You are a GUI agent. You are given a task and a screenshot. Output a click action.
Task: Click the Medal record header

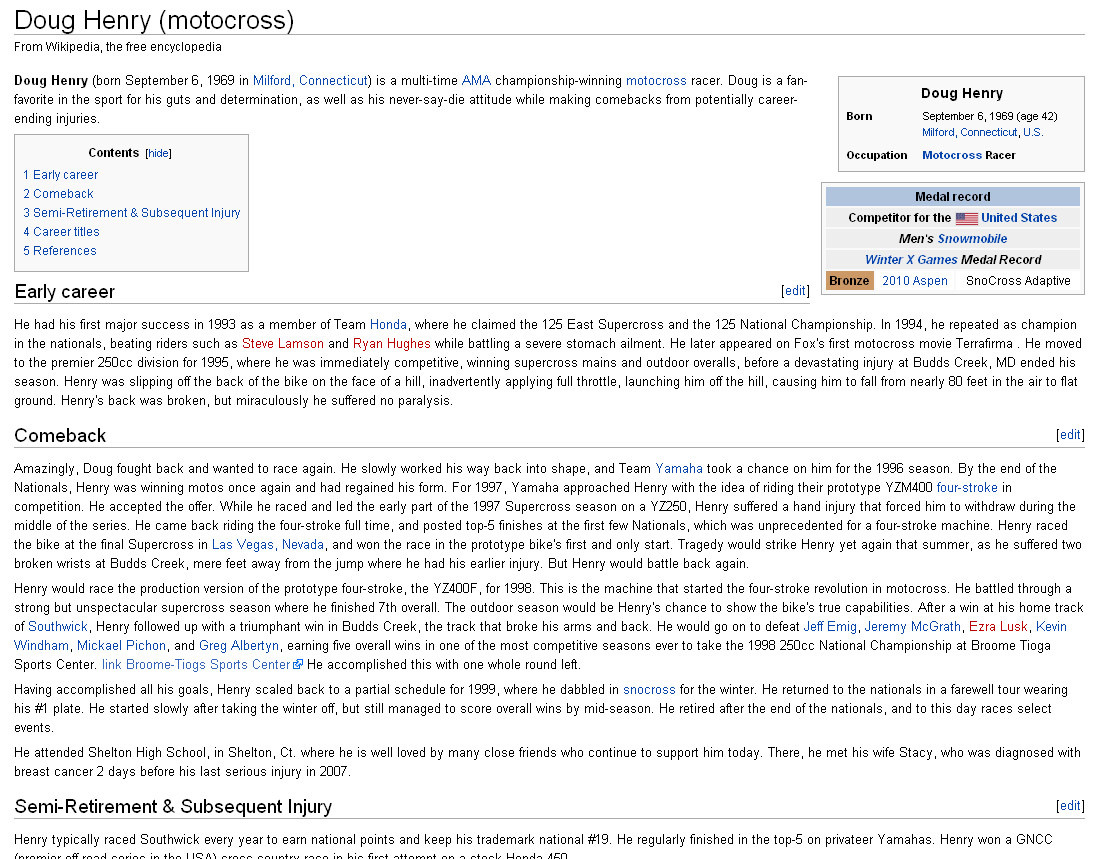click(953, 197)
